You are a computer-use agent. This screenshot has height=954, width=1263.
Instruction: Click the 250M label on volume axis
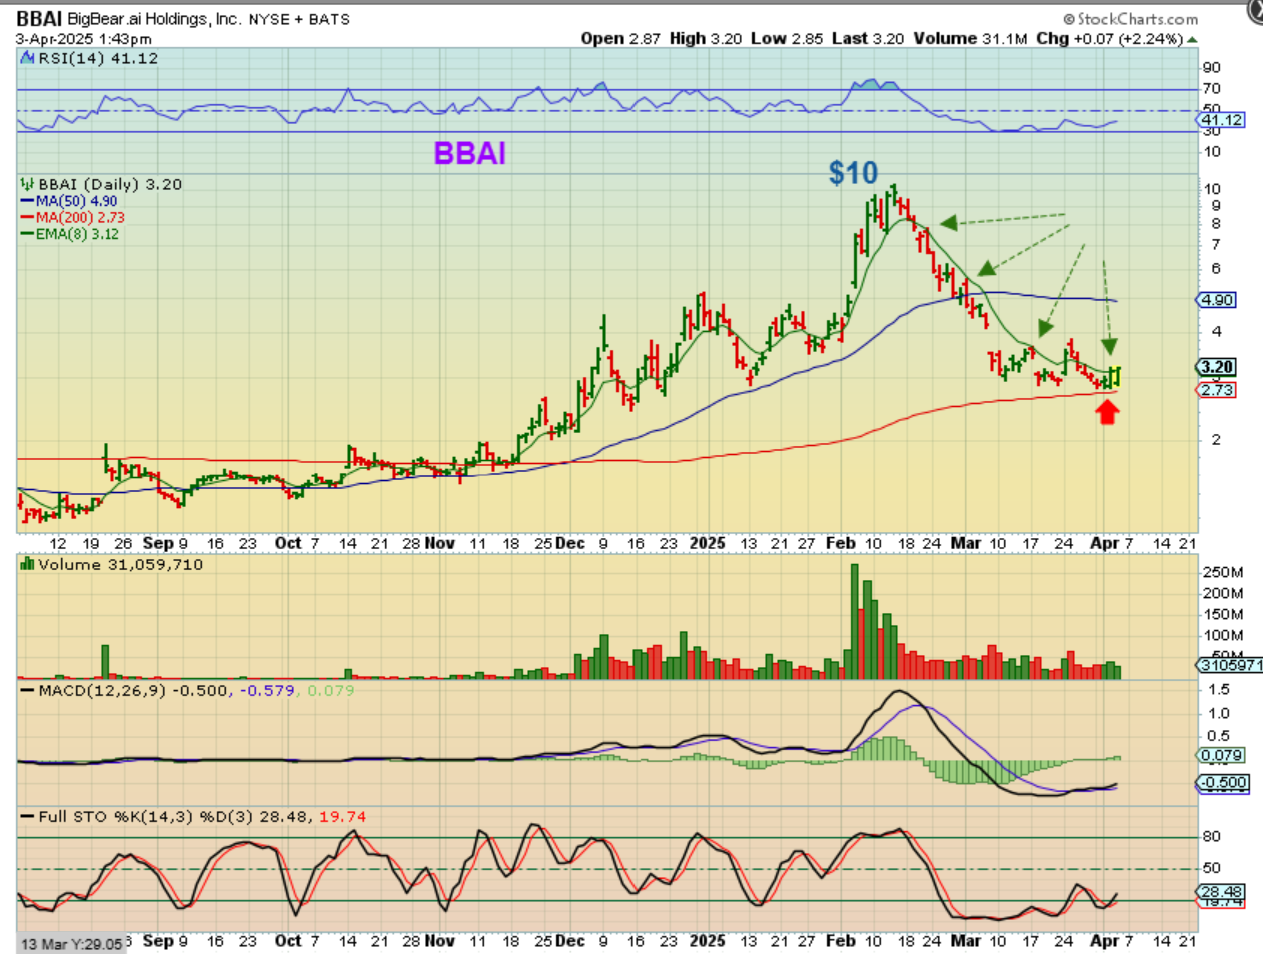tap(1223, 572)
